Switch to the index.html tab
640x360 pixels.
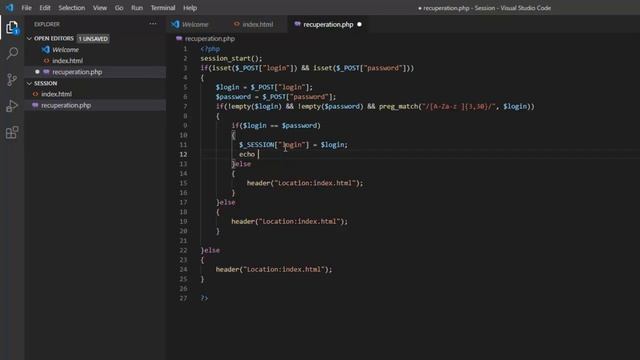[x=258, y=24]
